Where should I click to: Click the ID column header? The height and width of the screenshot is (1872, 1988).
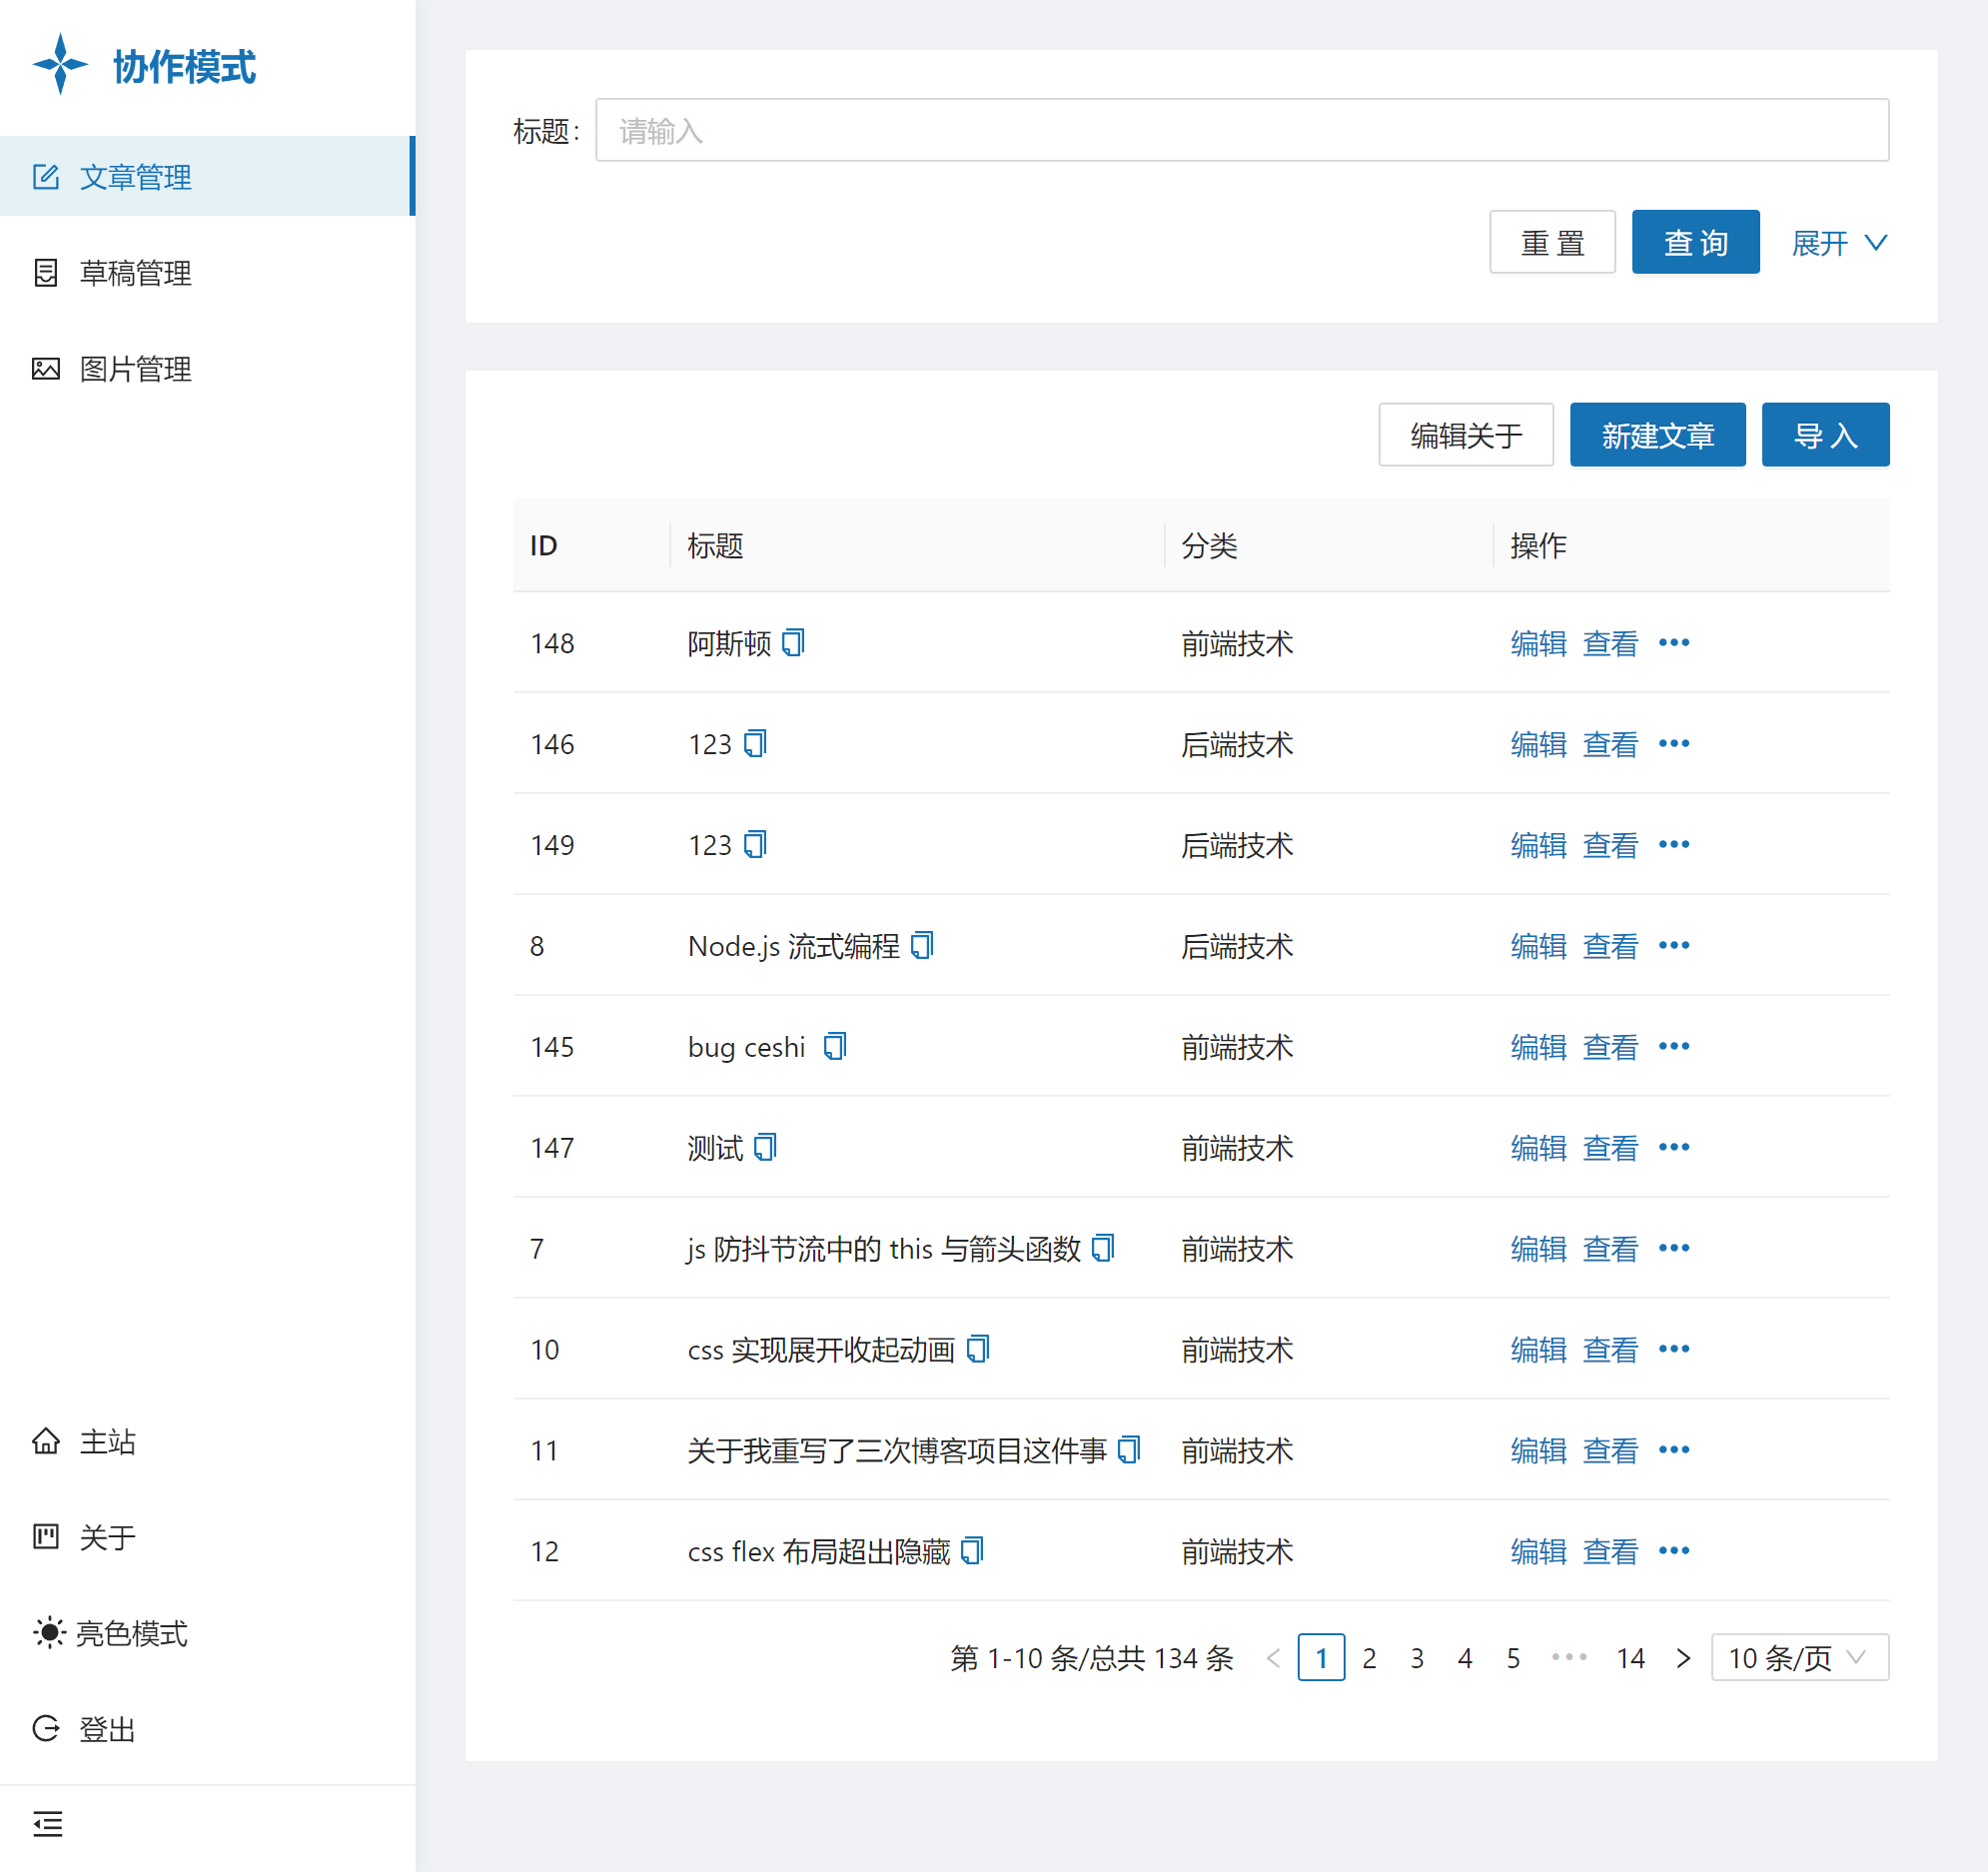pos(592,545)
